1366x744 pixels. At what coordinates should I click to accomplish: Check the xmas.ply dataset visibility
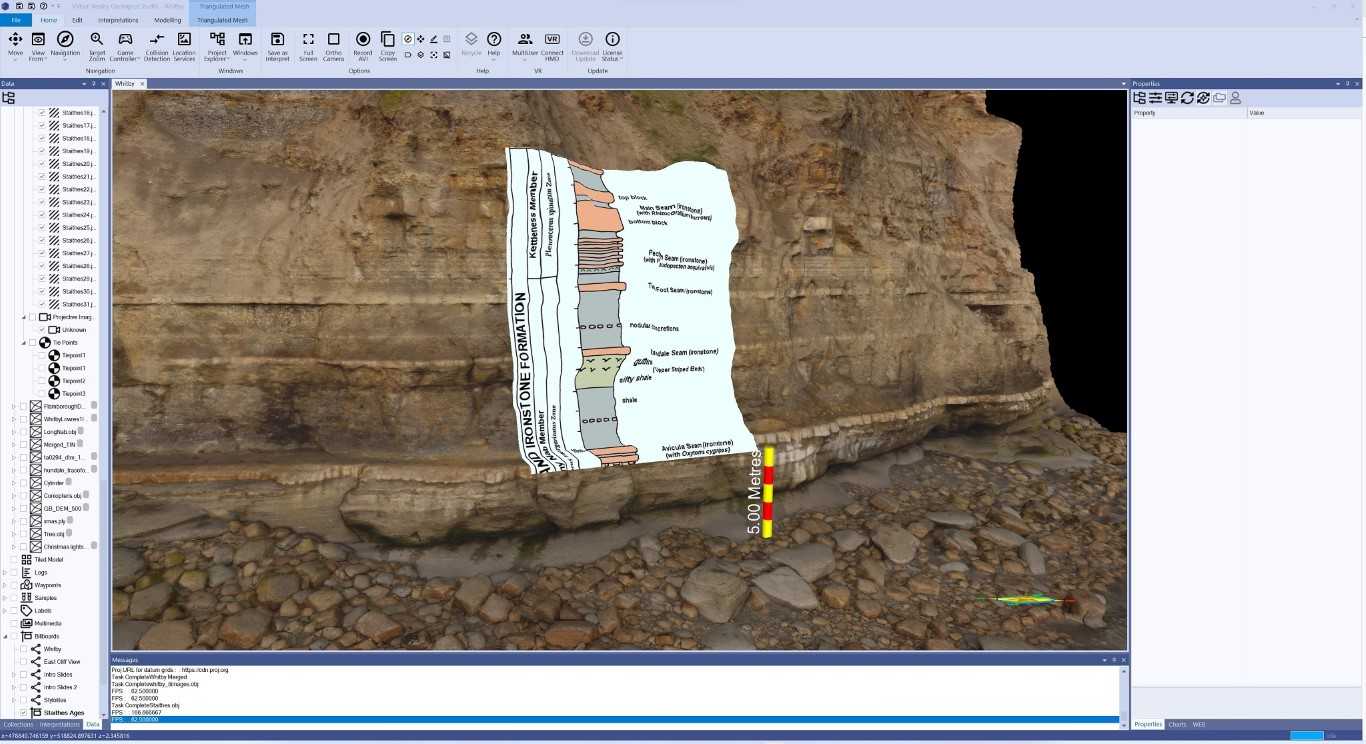23,521
